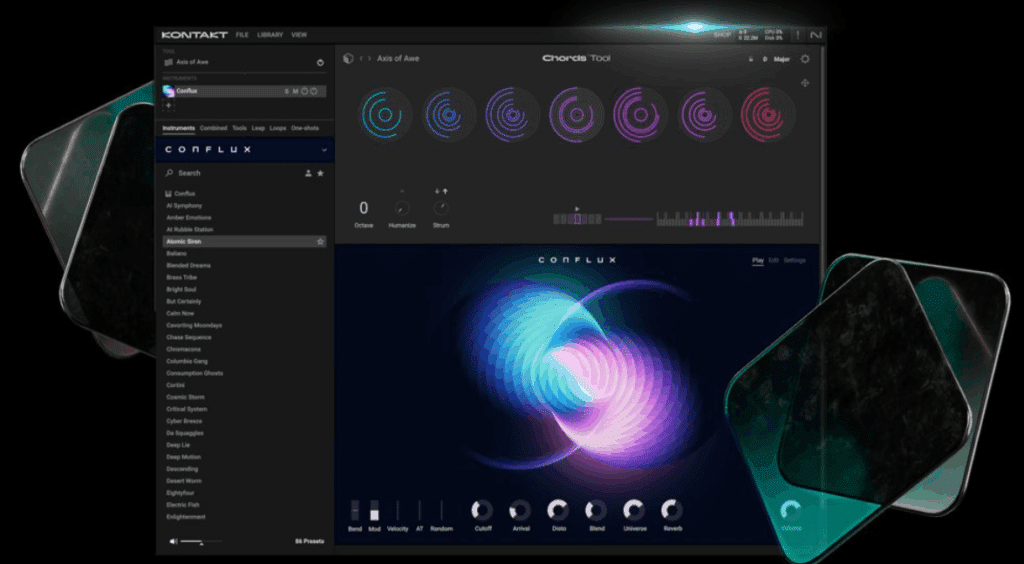The height and width of the screenshot is (564, 1024).
Task: Open the key selector left of Major
Action: coord(765,59)
